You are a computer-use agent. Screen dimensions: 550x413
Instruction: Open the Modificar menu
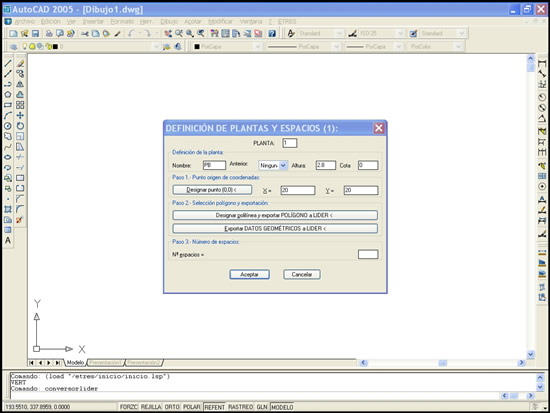(220, 22)
